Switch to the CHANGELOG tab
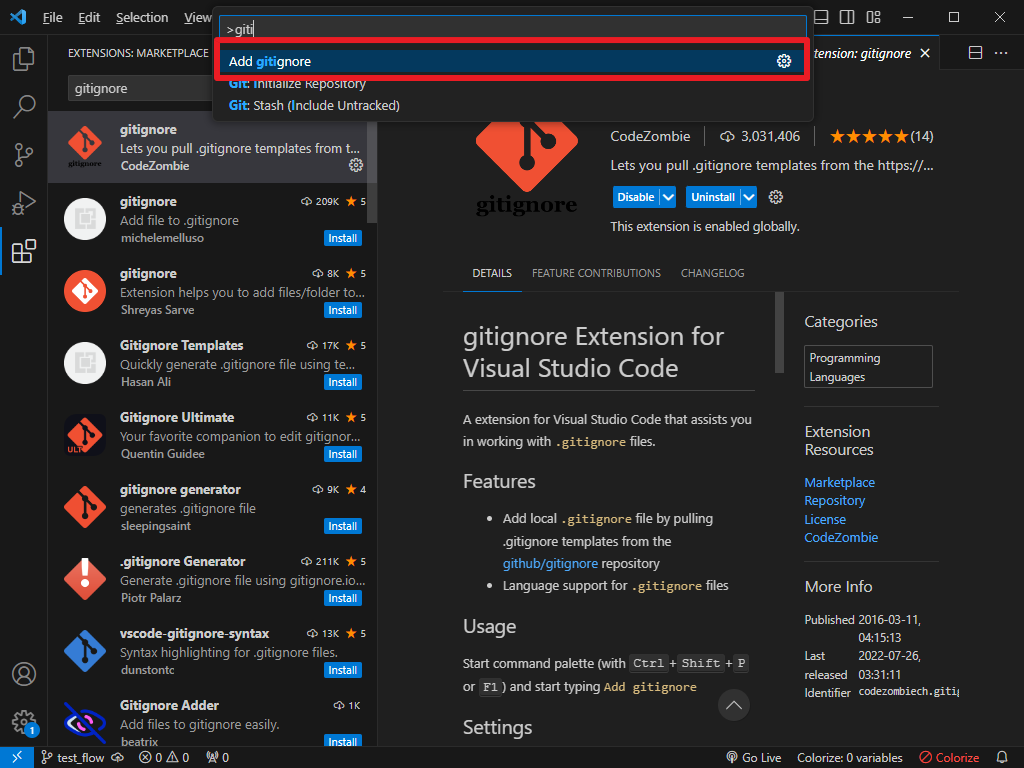 (712, 273)
